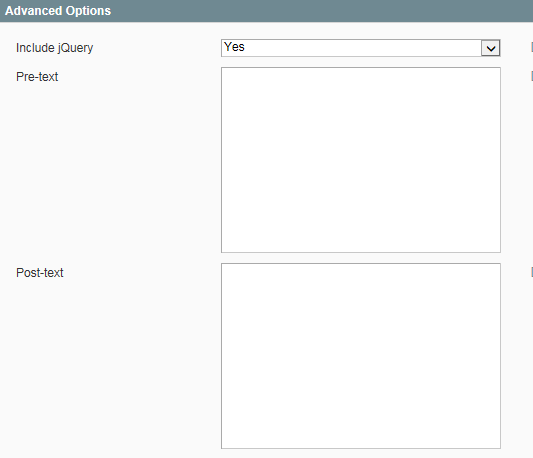Place cursor in Post-text box top-left
The width and height of the screenshot is (533, 458).
pos(226,268)
